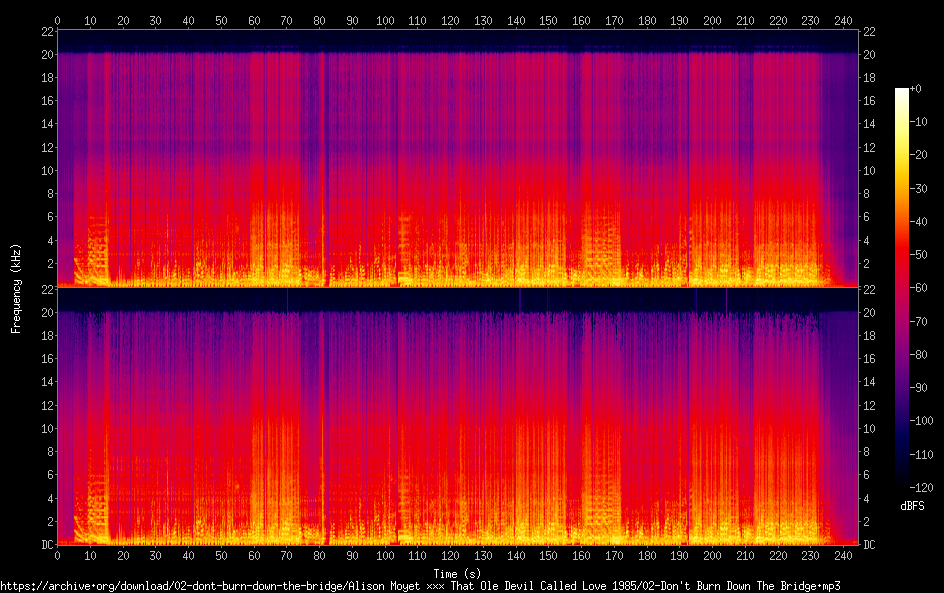The image size is (944, 593).
Task: Click the top white end of the dBFS color bar
Action: click(902, 92)
